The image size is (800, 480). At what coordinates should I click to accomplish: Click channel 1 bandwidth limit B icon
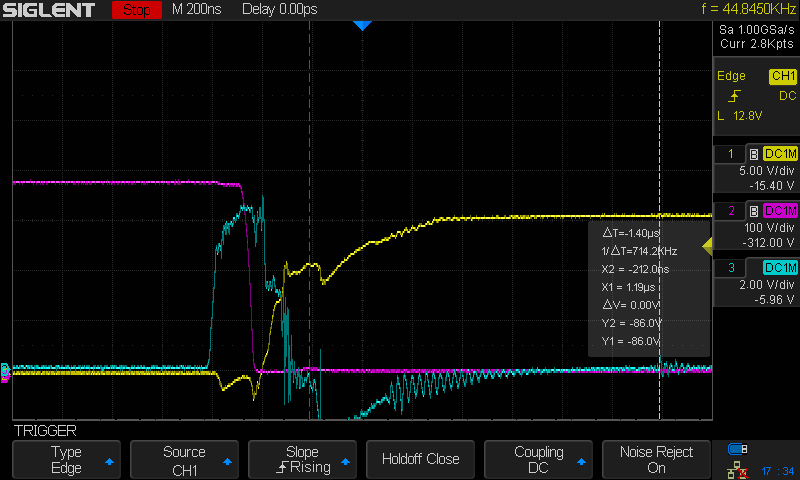pos(754,154)
